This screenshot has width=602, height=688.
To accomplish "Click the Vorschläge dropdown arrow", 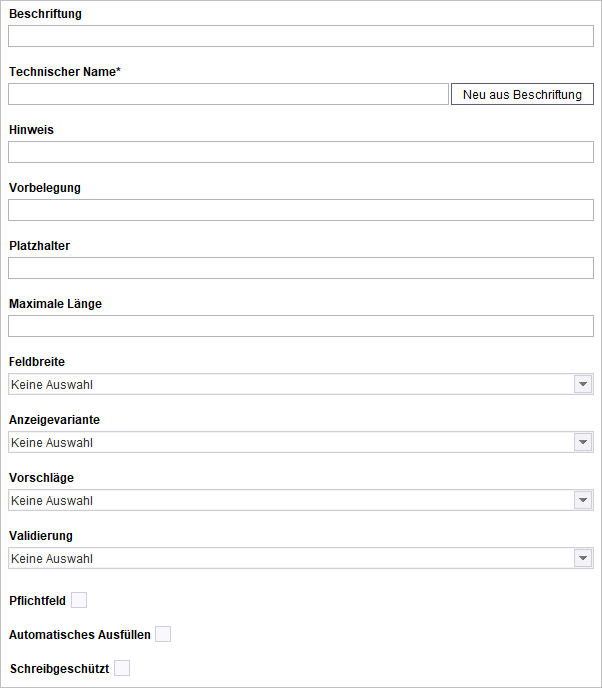I will [x=583, y=500].
